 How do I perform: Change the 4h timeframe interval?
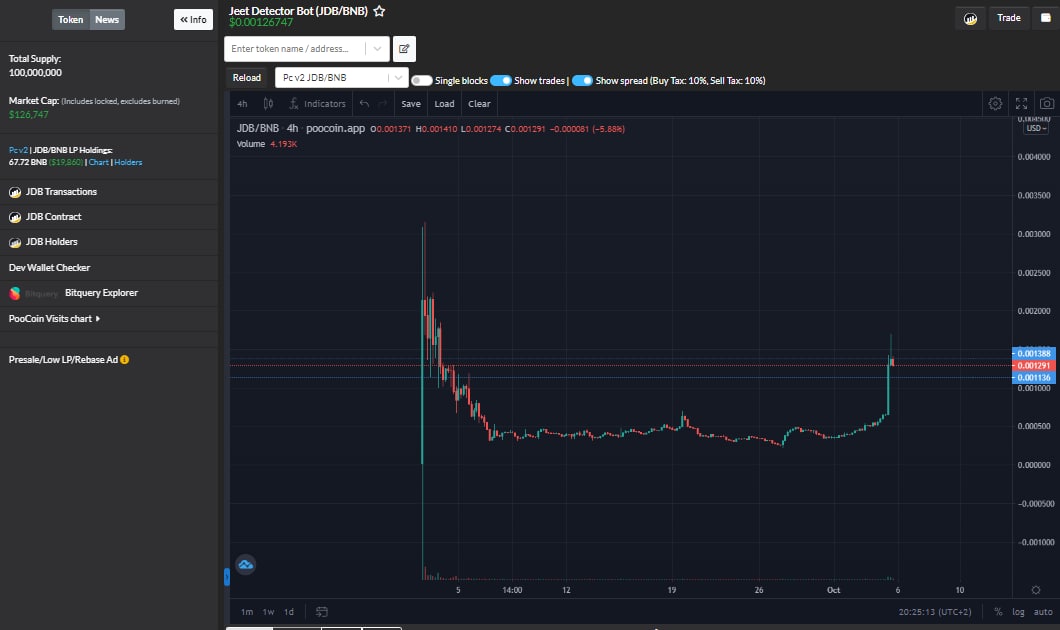pyautogui.click(x=242, y=103)
